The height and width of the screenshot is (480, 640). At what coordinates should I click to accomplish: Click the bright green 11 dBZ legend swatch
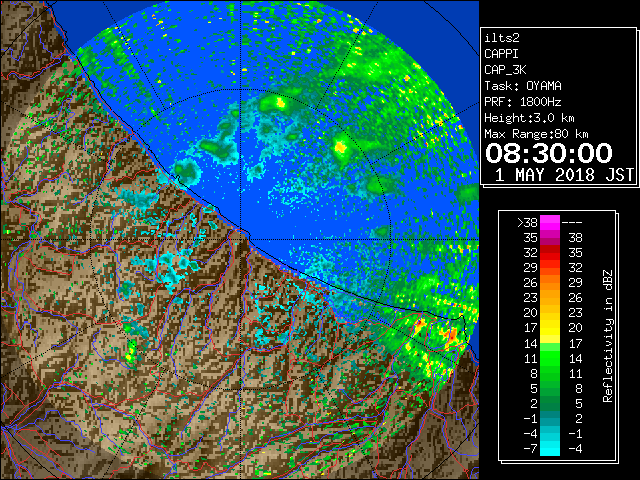(x=550, y=358)
